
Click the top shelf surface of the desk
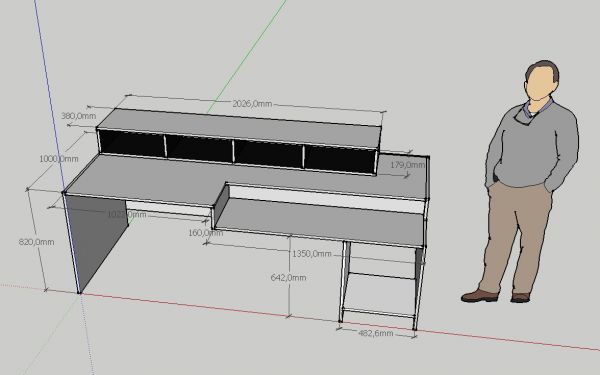[239, 128]
